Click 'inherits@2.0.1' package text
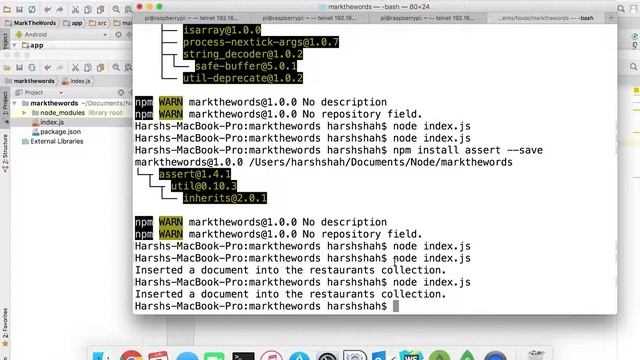Screen dimensions: 640x360 [225, 198]
